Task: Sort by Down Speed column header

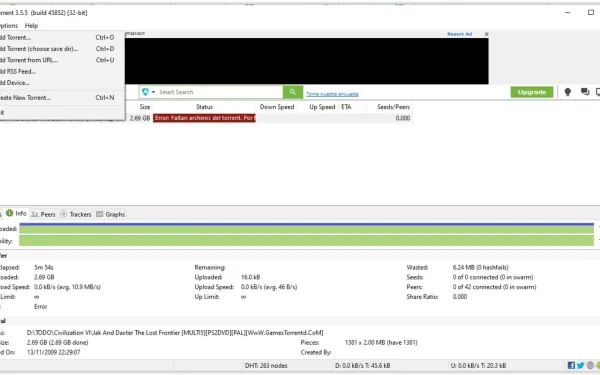Action: click(x=277, y=107)
